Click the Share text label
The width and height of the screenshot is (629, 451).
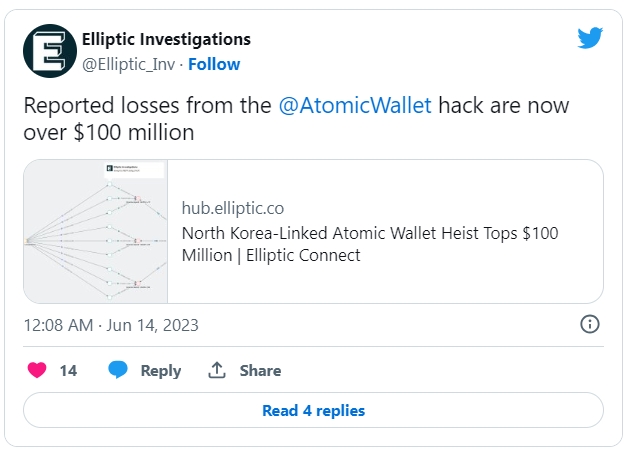(260, 370)
